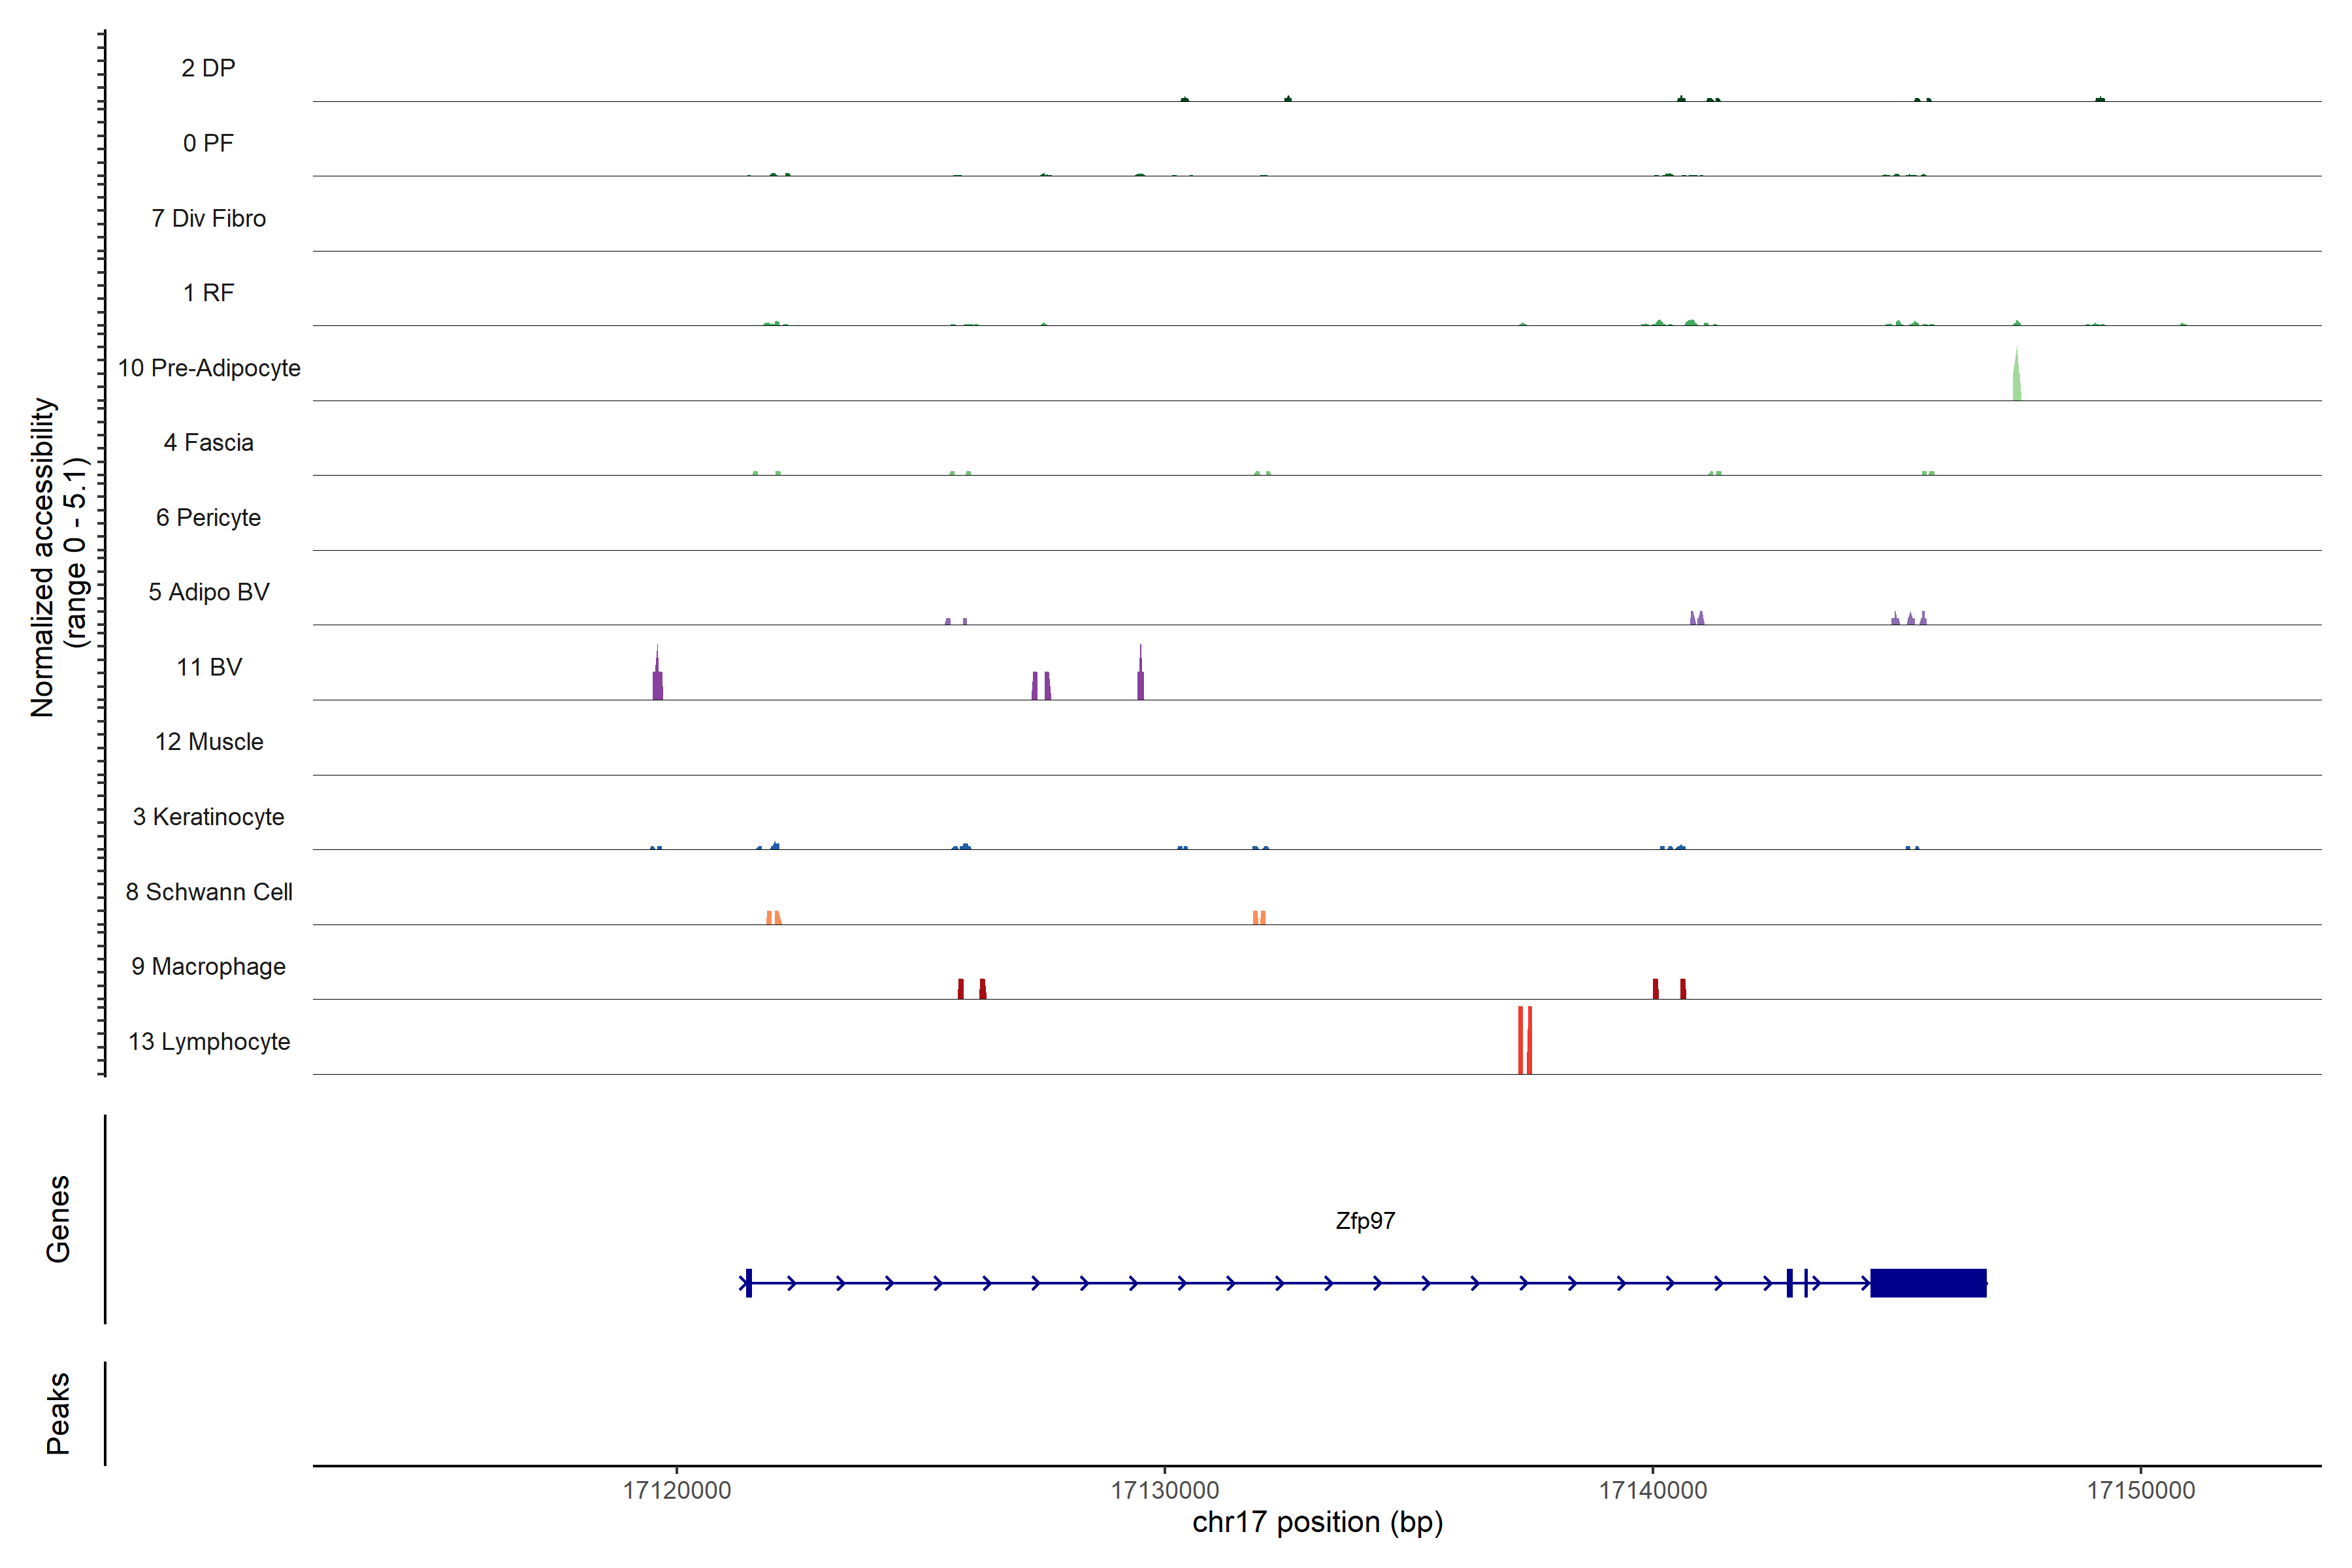
Task: Click the Genes panel label
Action: (58, 1219)
